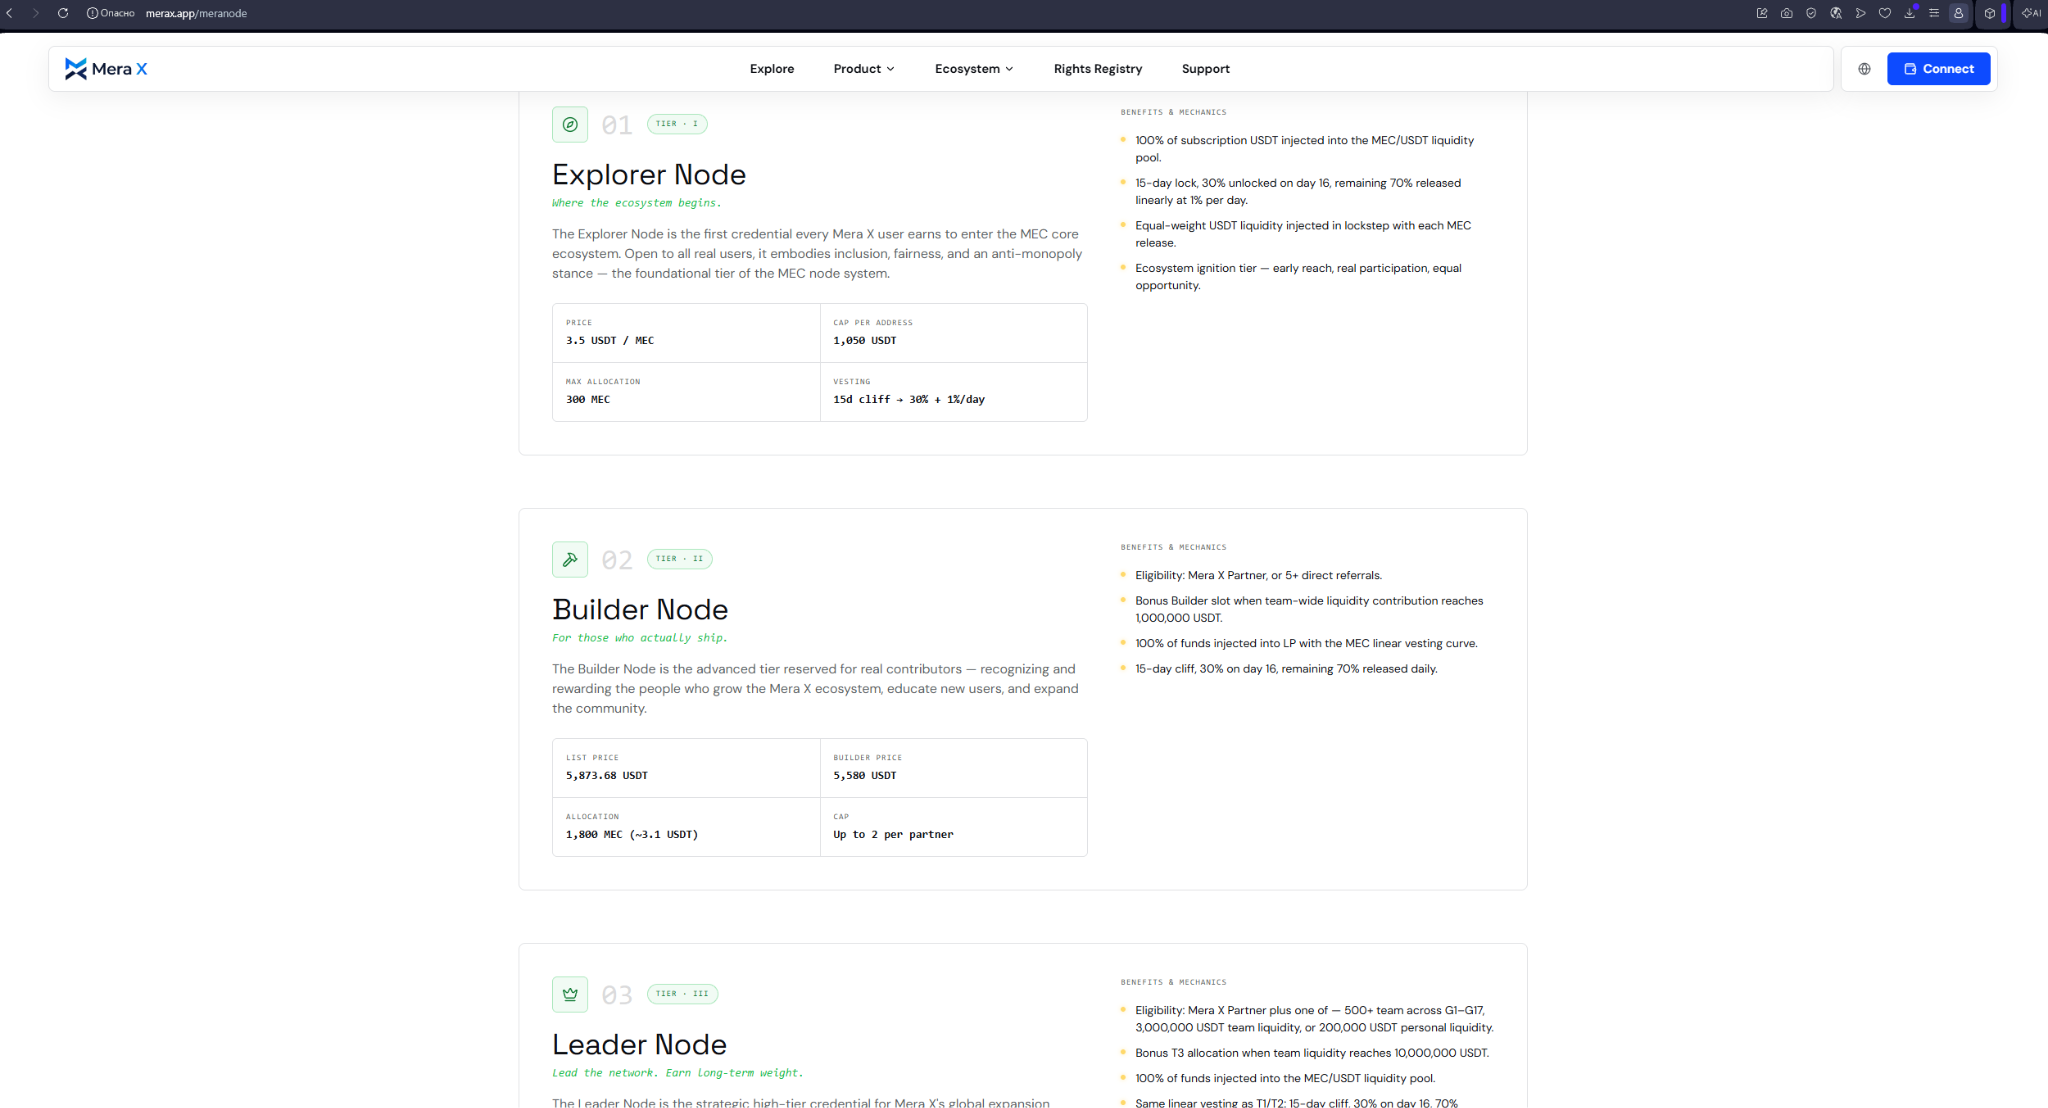The image size is (2048, 1108).
Task: Open the shield protection icon
Action: tap(1811, 13)
